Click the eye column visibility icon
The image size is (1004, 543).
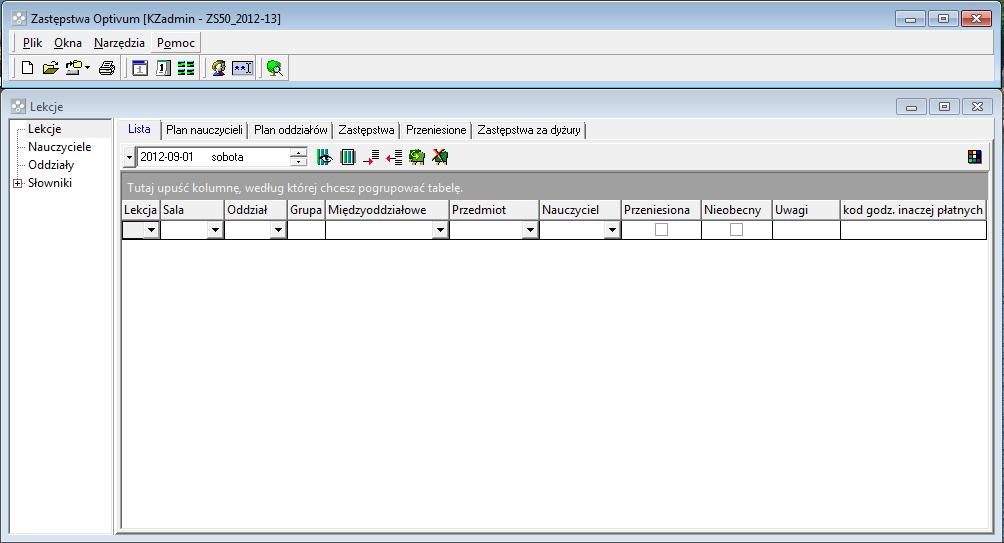coord(325,157)
